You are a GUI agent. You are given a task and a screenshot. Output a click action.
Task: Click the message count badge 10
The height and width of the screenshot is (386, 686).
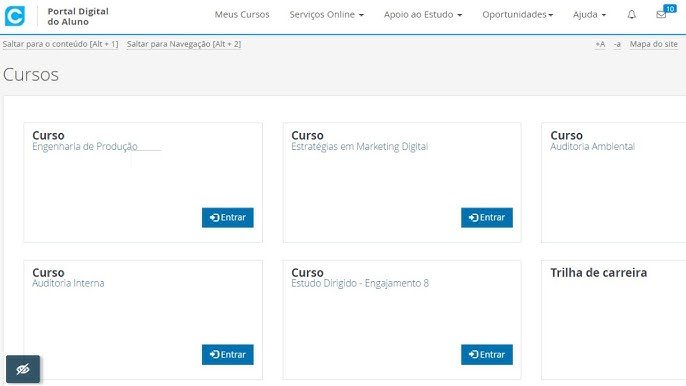coord(670,9)
